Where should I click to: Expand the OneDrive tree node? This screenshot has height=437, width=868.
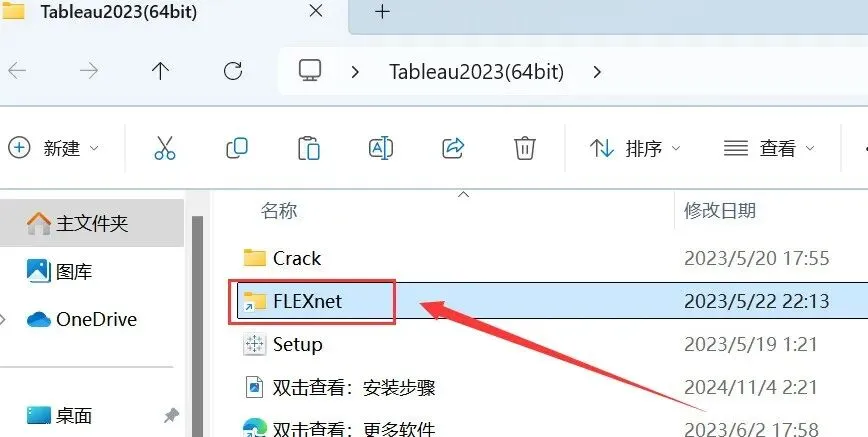tap(3, 320)
